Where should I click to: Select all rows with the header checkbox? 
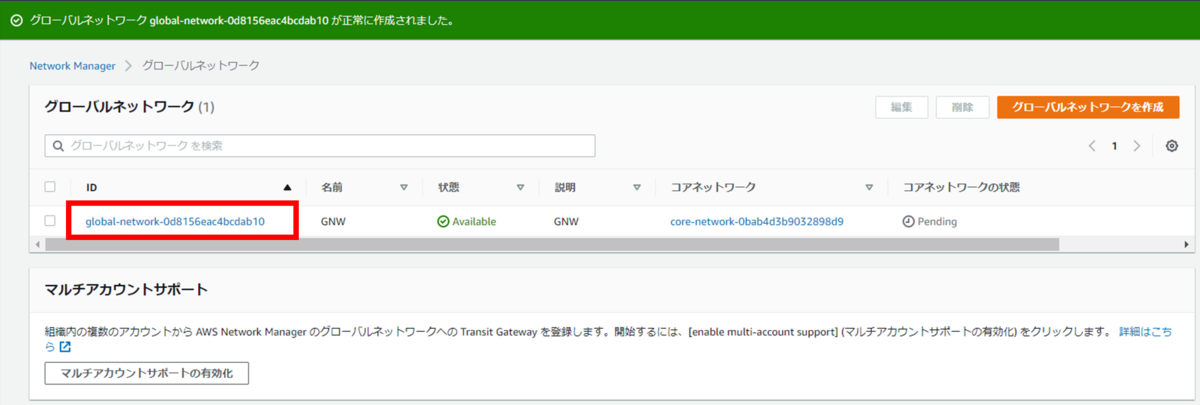coord(50,187)
